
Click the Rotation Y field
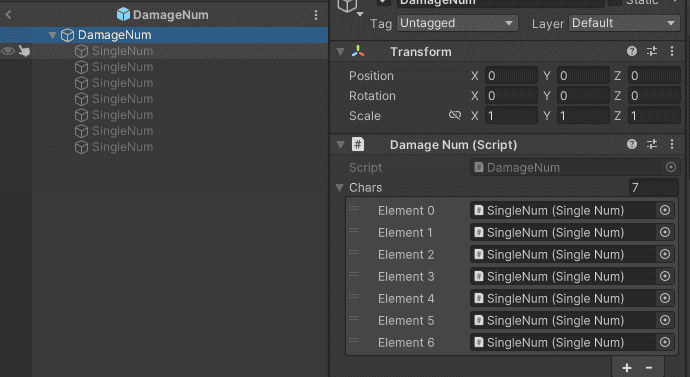tap(583, 96)
